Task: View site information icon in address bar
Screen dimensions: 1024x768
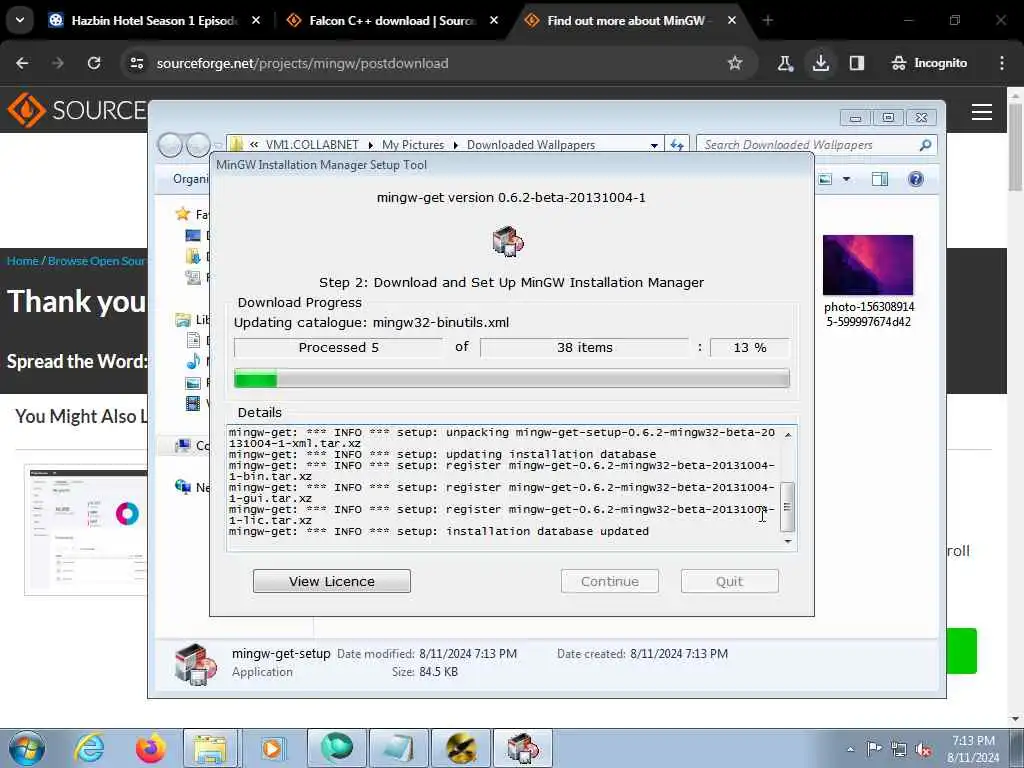Action: coord(136,63)
